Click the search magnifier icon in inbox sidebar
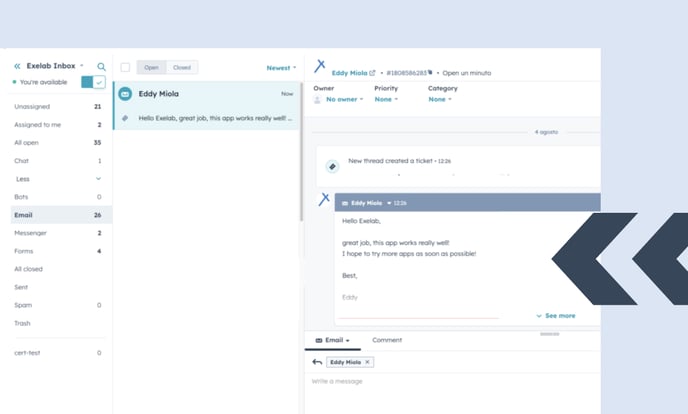688x414 pixels. 101,66
